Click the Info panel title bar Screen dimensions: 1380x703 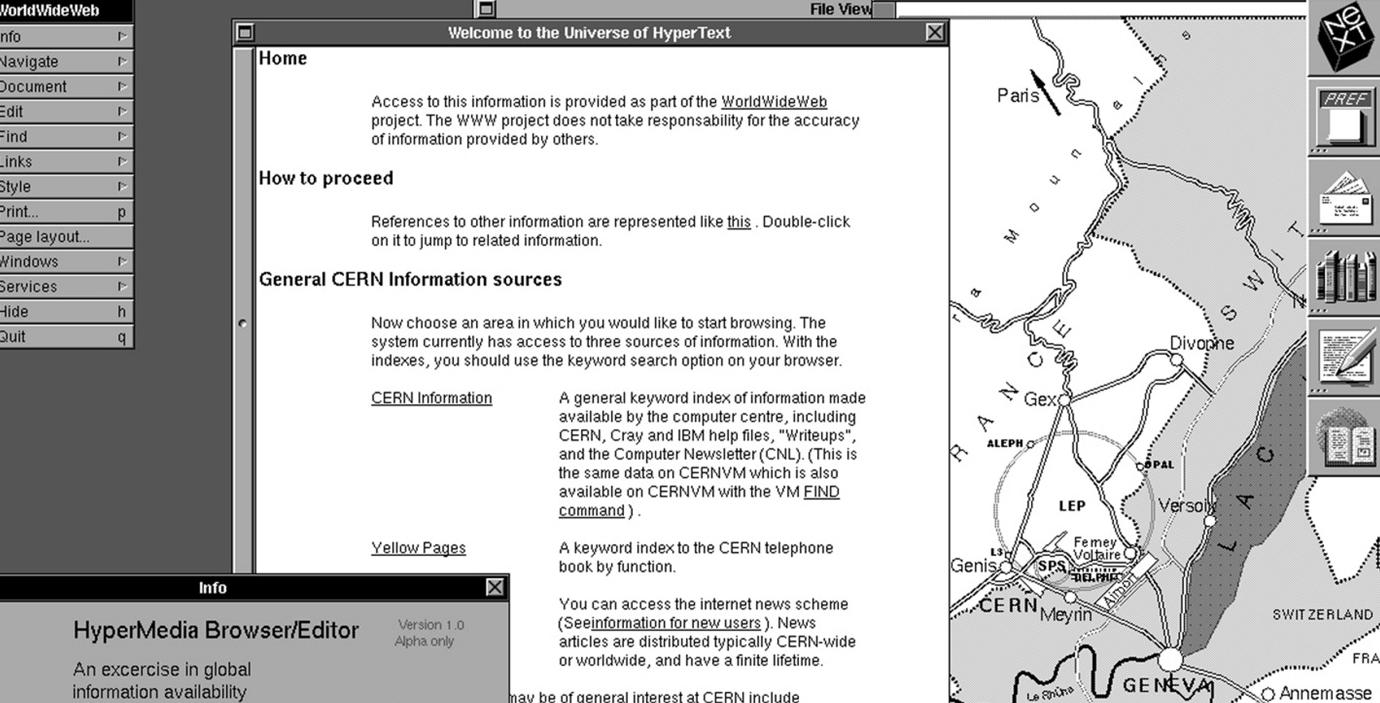click(212, 587)
